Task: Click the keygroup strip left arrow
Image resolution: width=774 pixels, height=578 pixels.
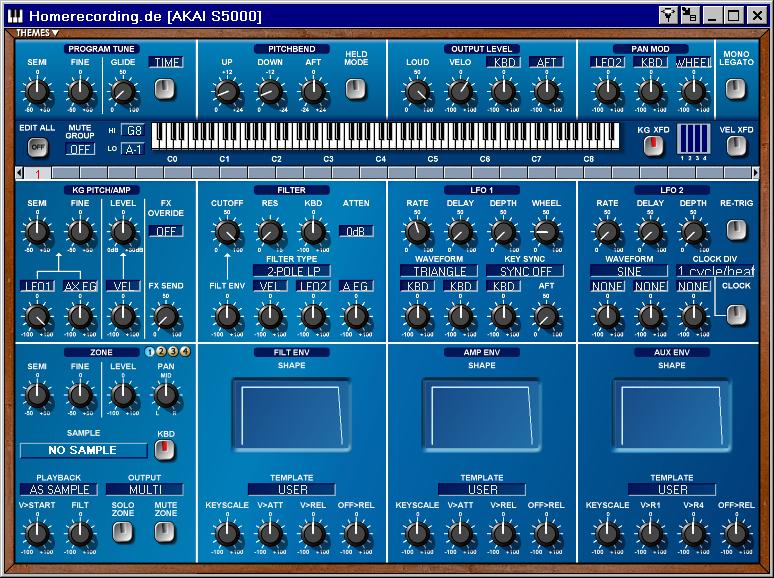Action: (19, 173)
